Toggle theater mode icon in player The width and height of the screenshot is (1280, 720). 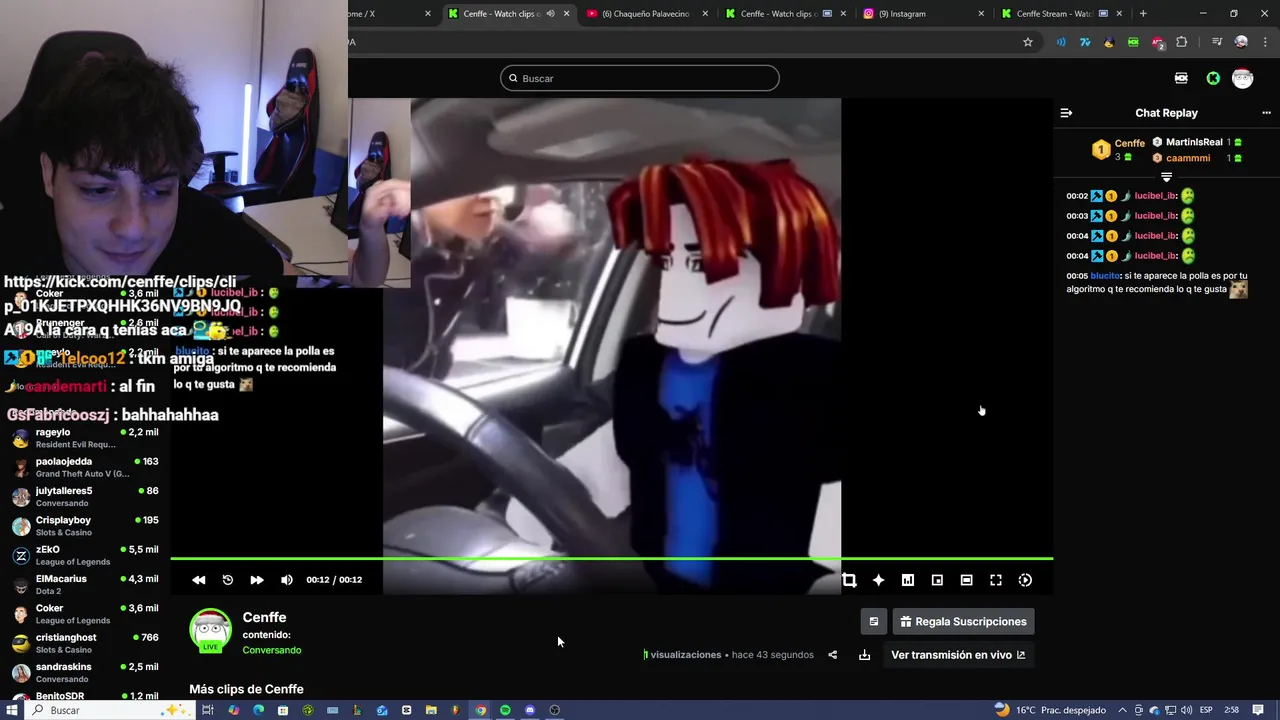(x=966, y=580)
